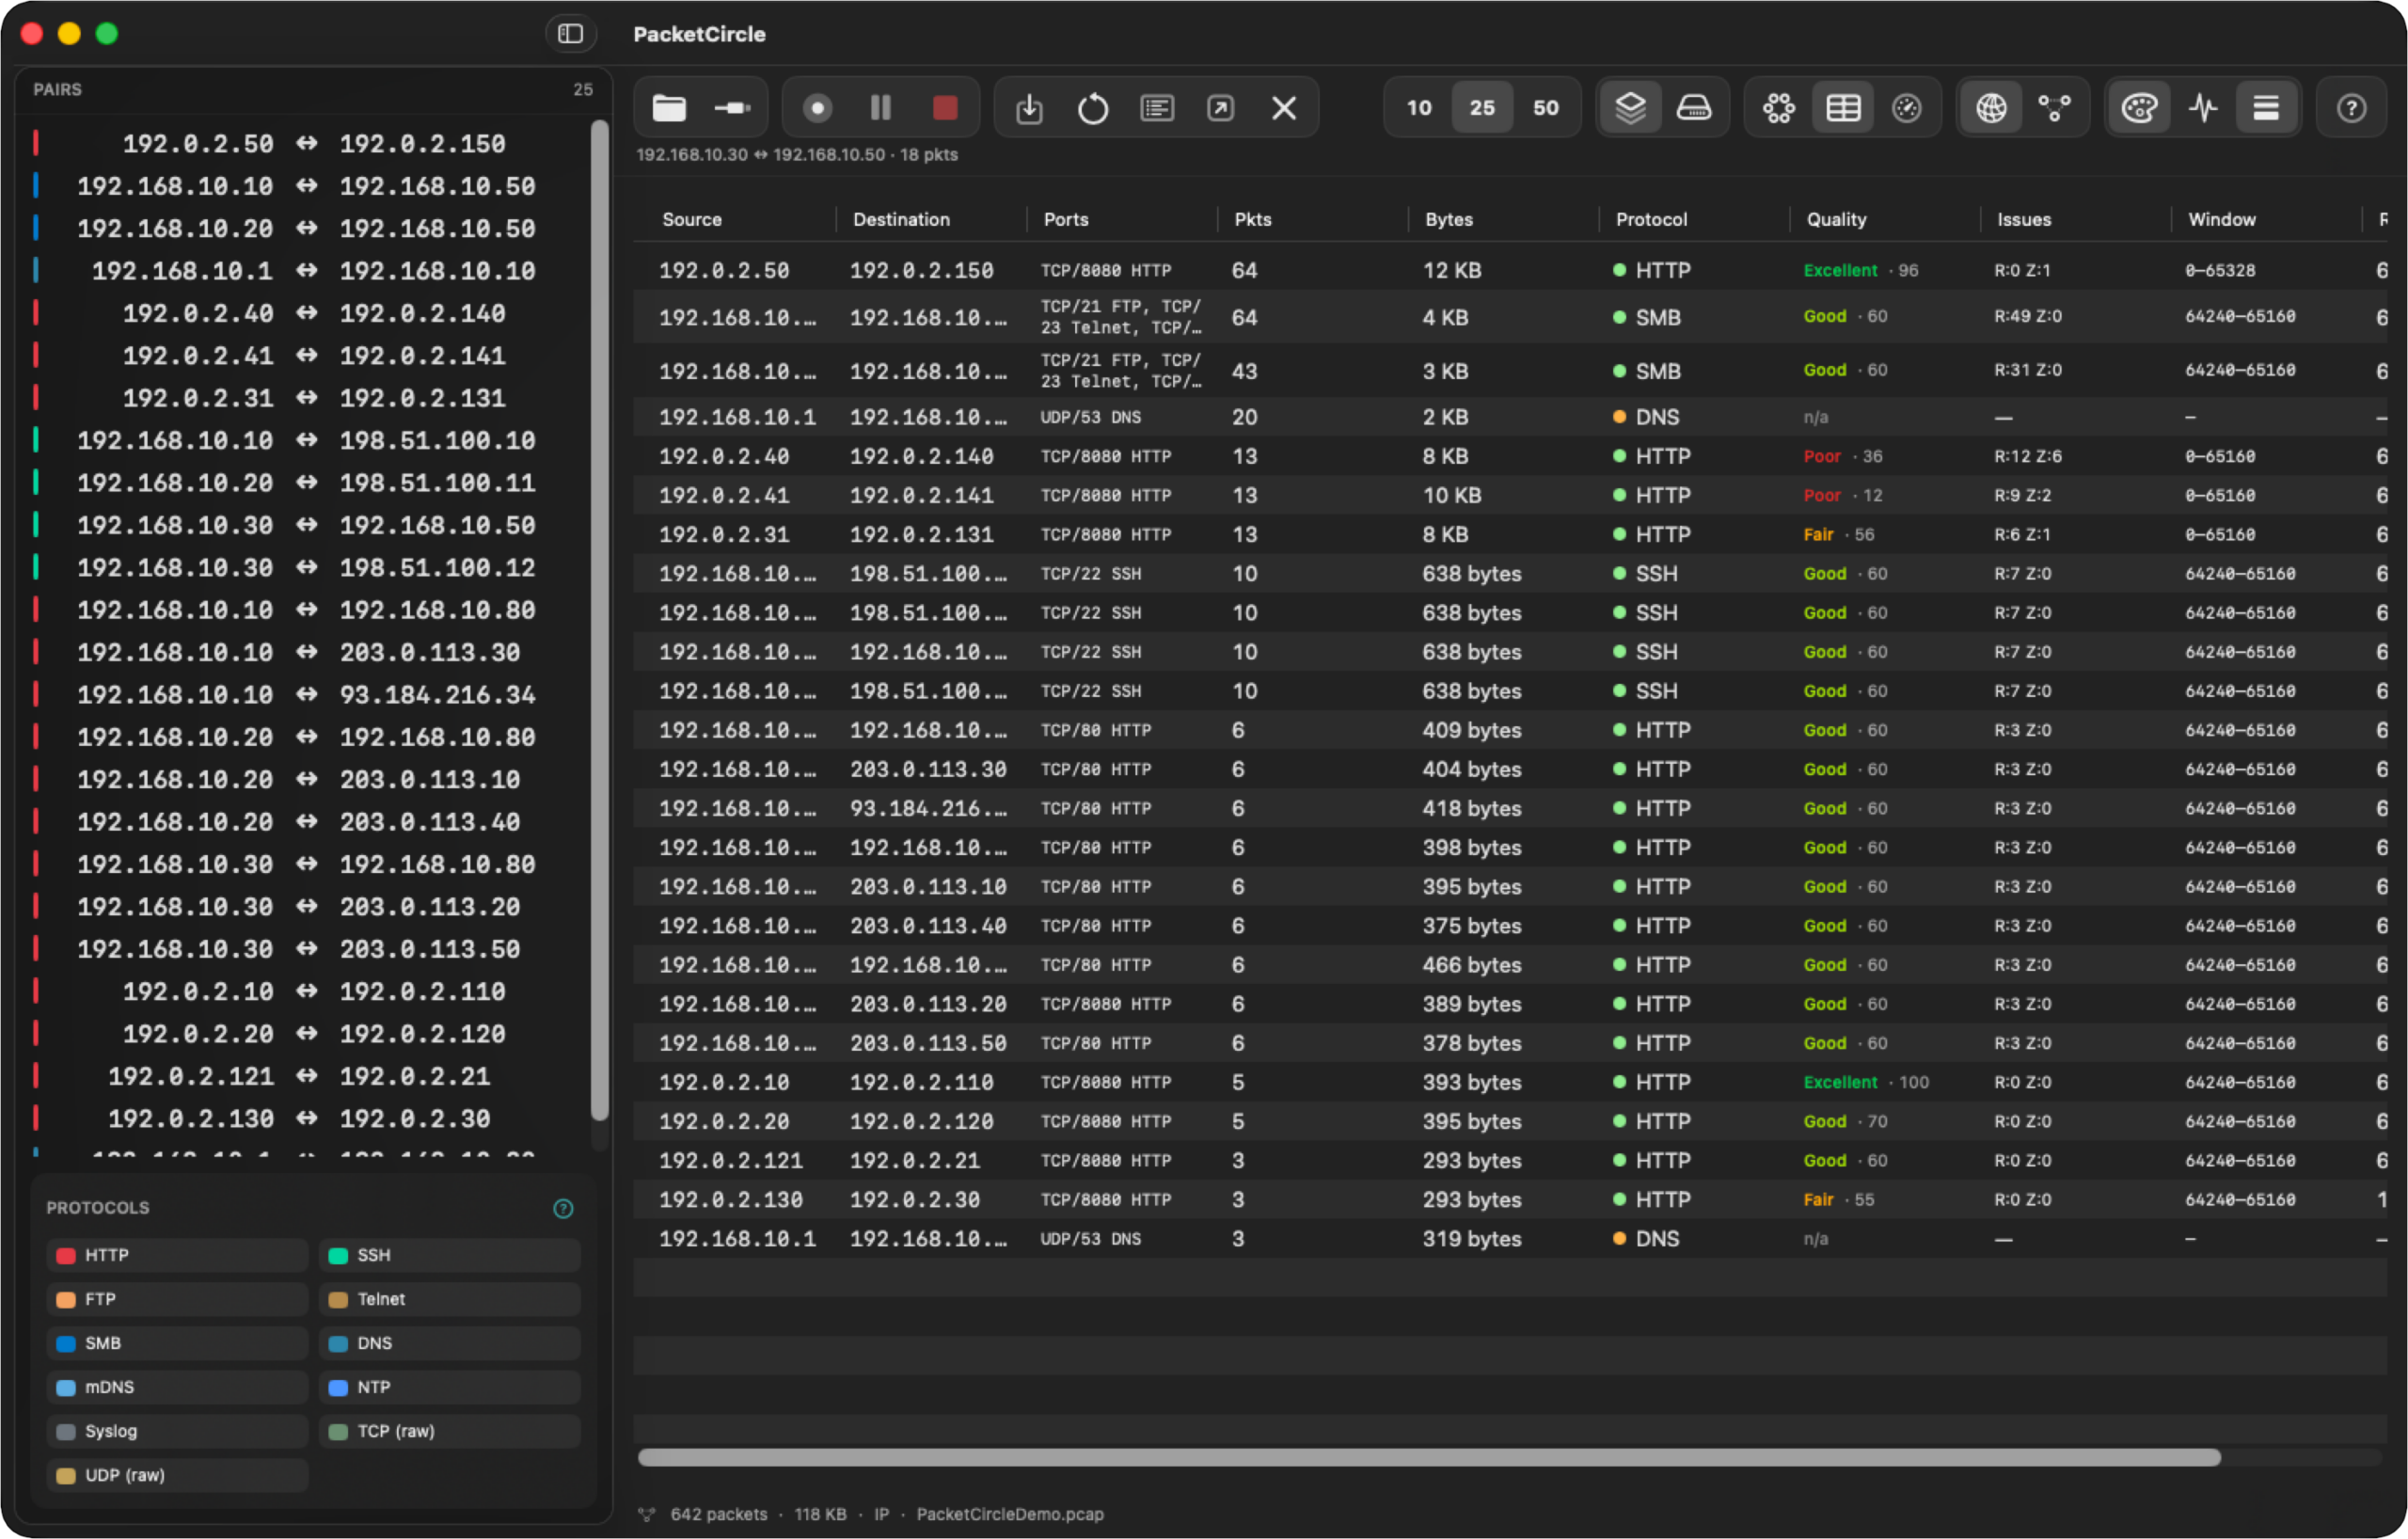Sort table by Issues column
2408x1539 pixels.
pos(2024,219)
